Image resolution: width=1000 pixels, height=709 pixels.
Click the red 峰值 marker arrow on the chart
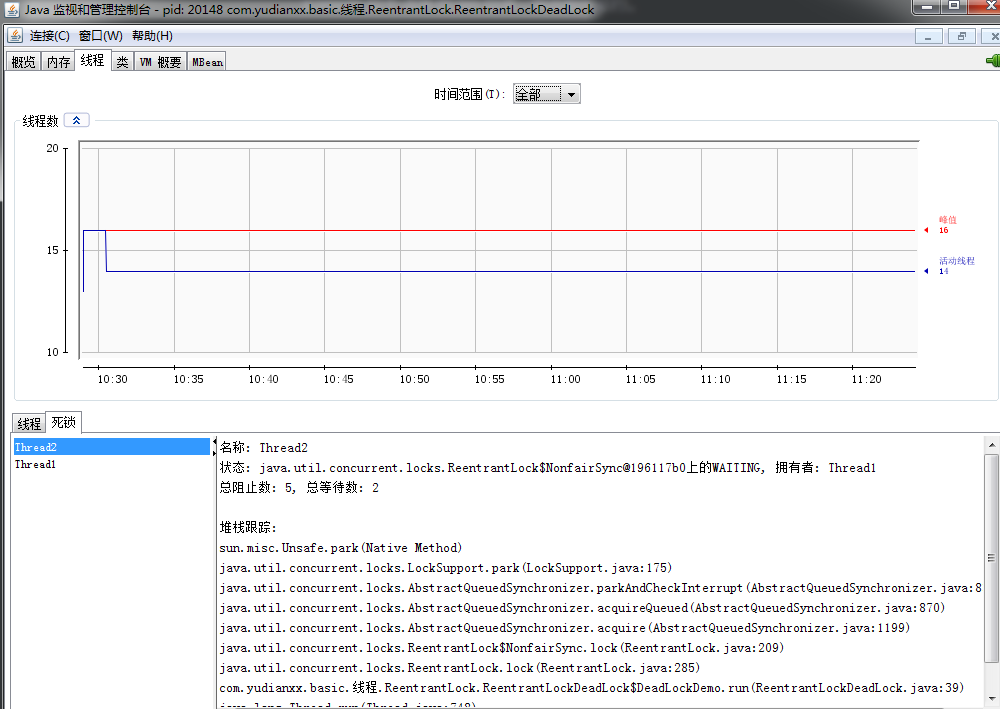click(926, 230)
